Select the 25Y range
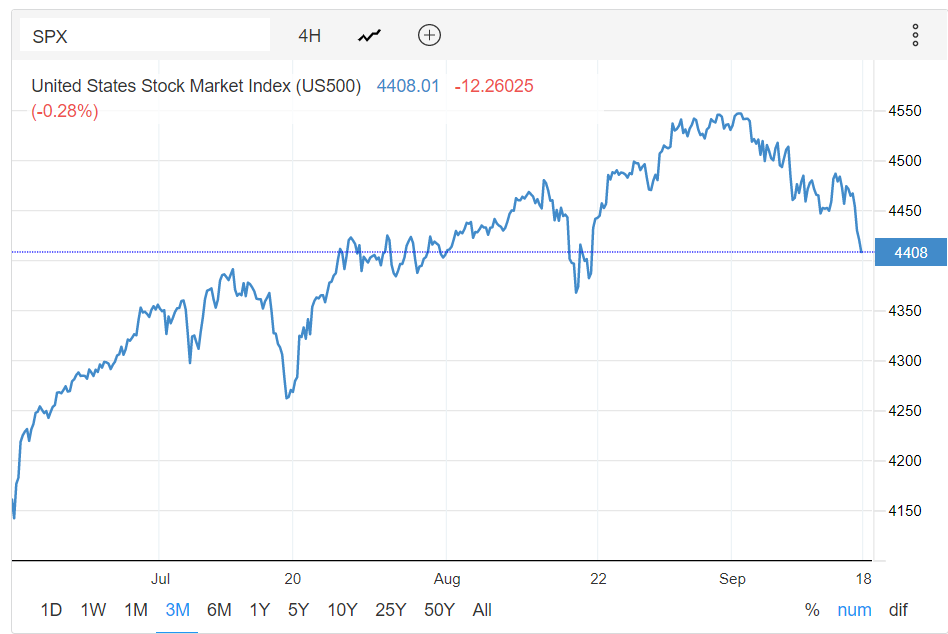Image resolution: width=948 pixels, height=634 pixels. (x=390, y=610)
